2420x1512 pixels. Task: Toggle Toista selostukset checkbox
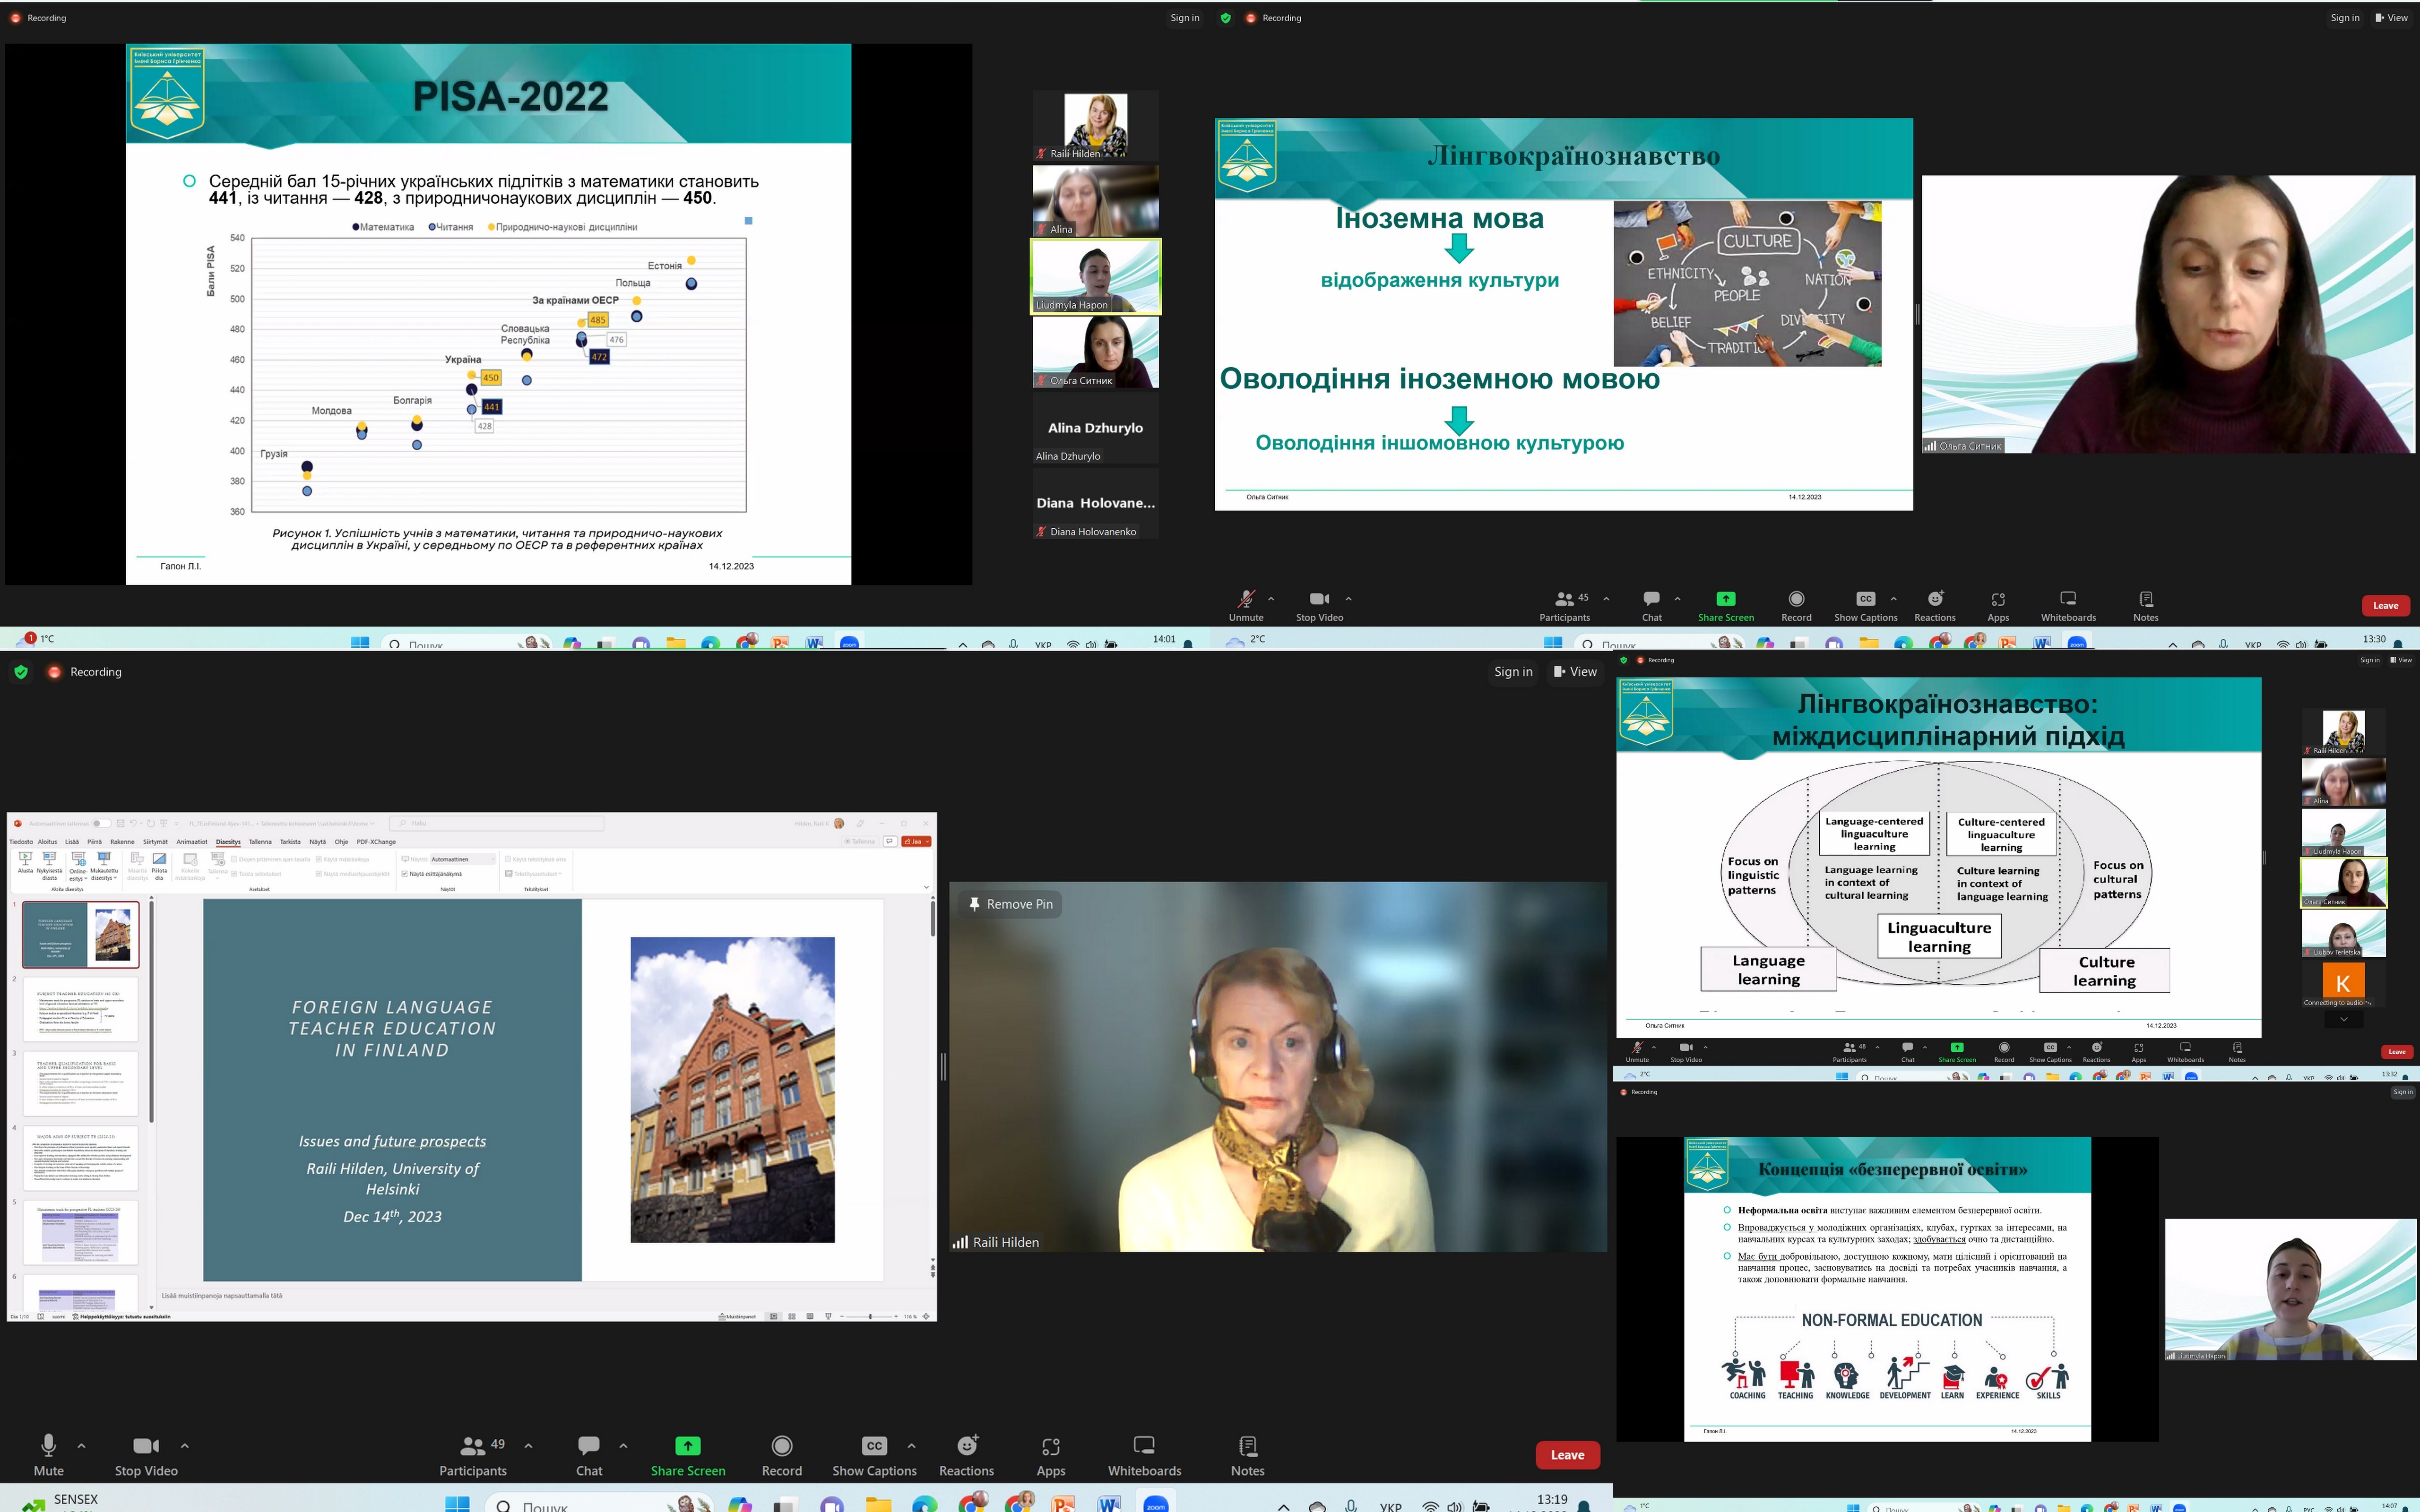[x=234, y=874]
